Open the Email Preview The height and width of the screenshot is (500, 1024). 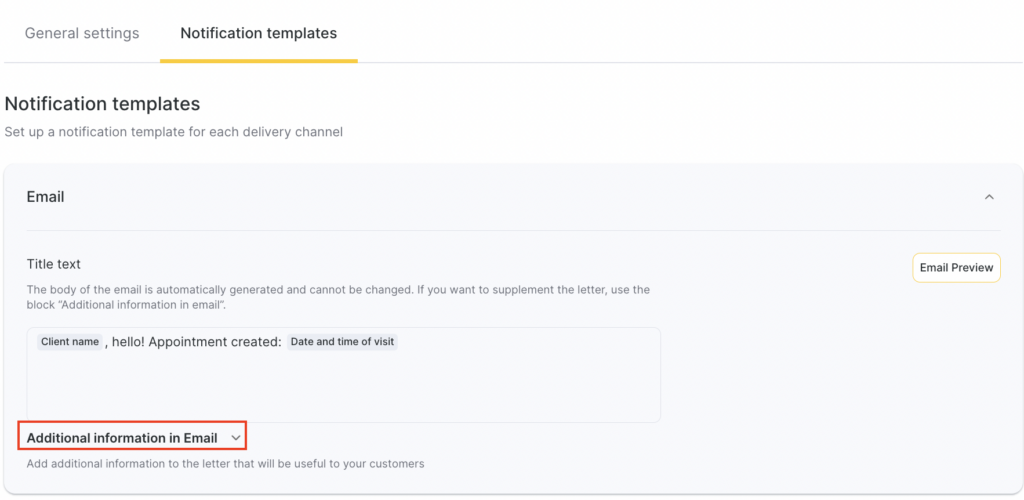956,268
